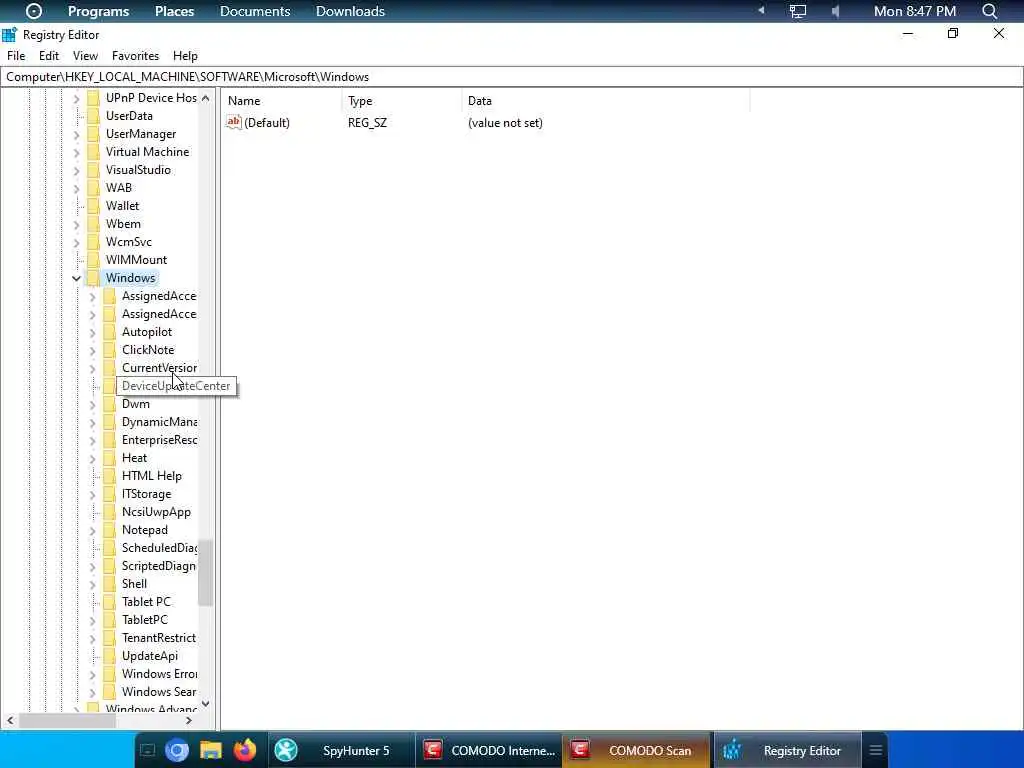Click the show desktop taskbar icon
Image resolution: width=1024 pixels, height=768 pixels.
(148, 751)
